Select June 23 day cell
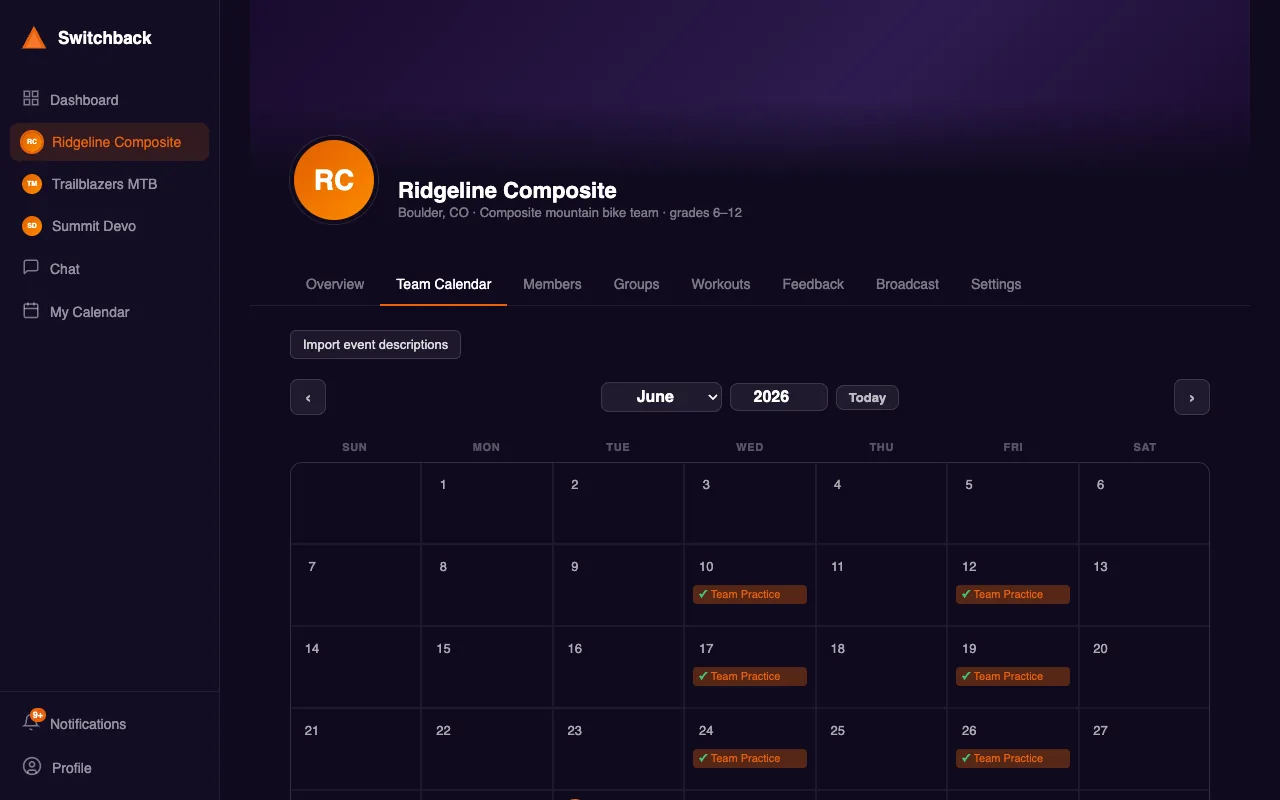The image size is (1280, 800). coord(618,750)
